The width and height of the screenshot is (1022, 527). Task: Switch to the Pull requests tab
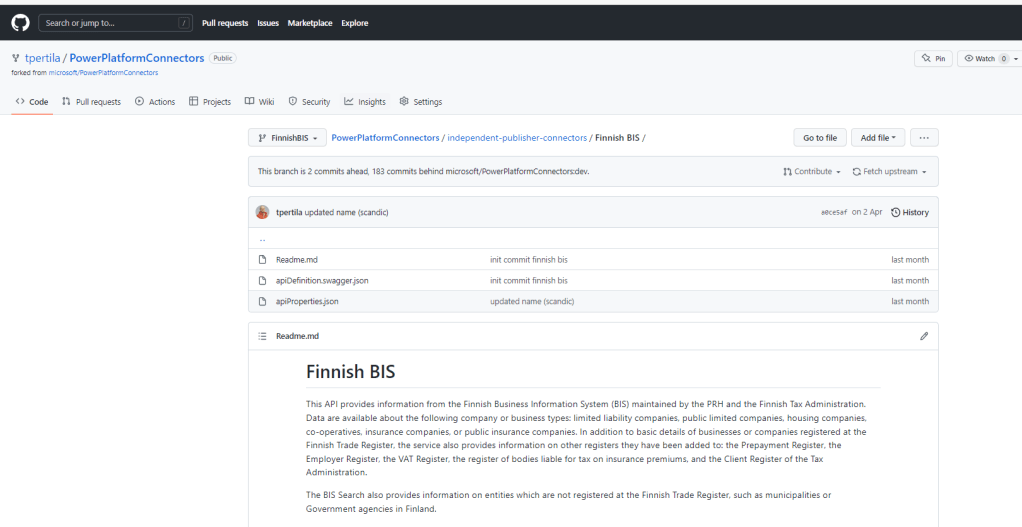[x=91, y=102]
